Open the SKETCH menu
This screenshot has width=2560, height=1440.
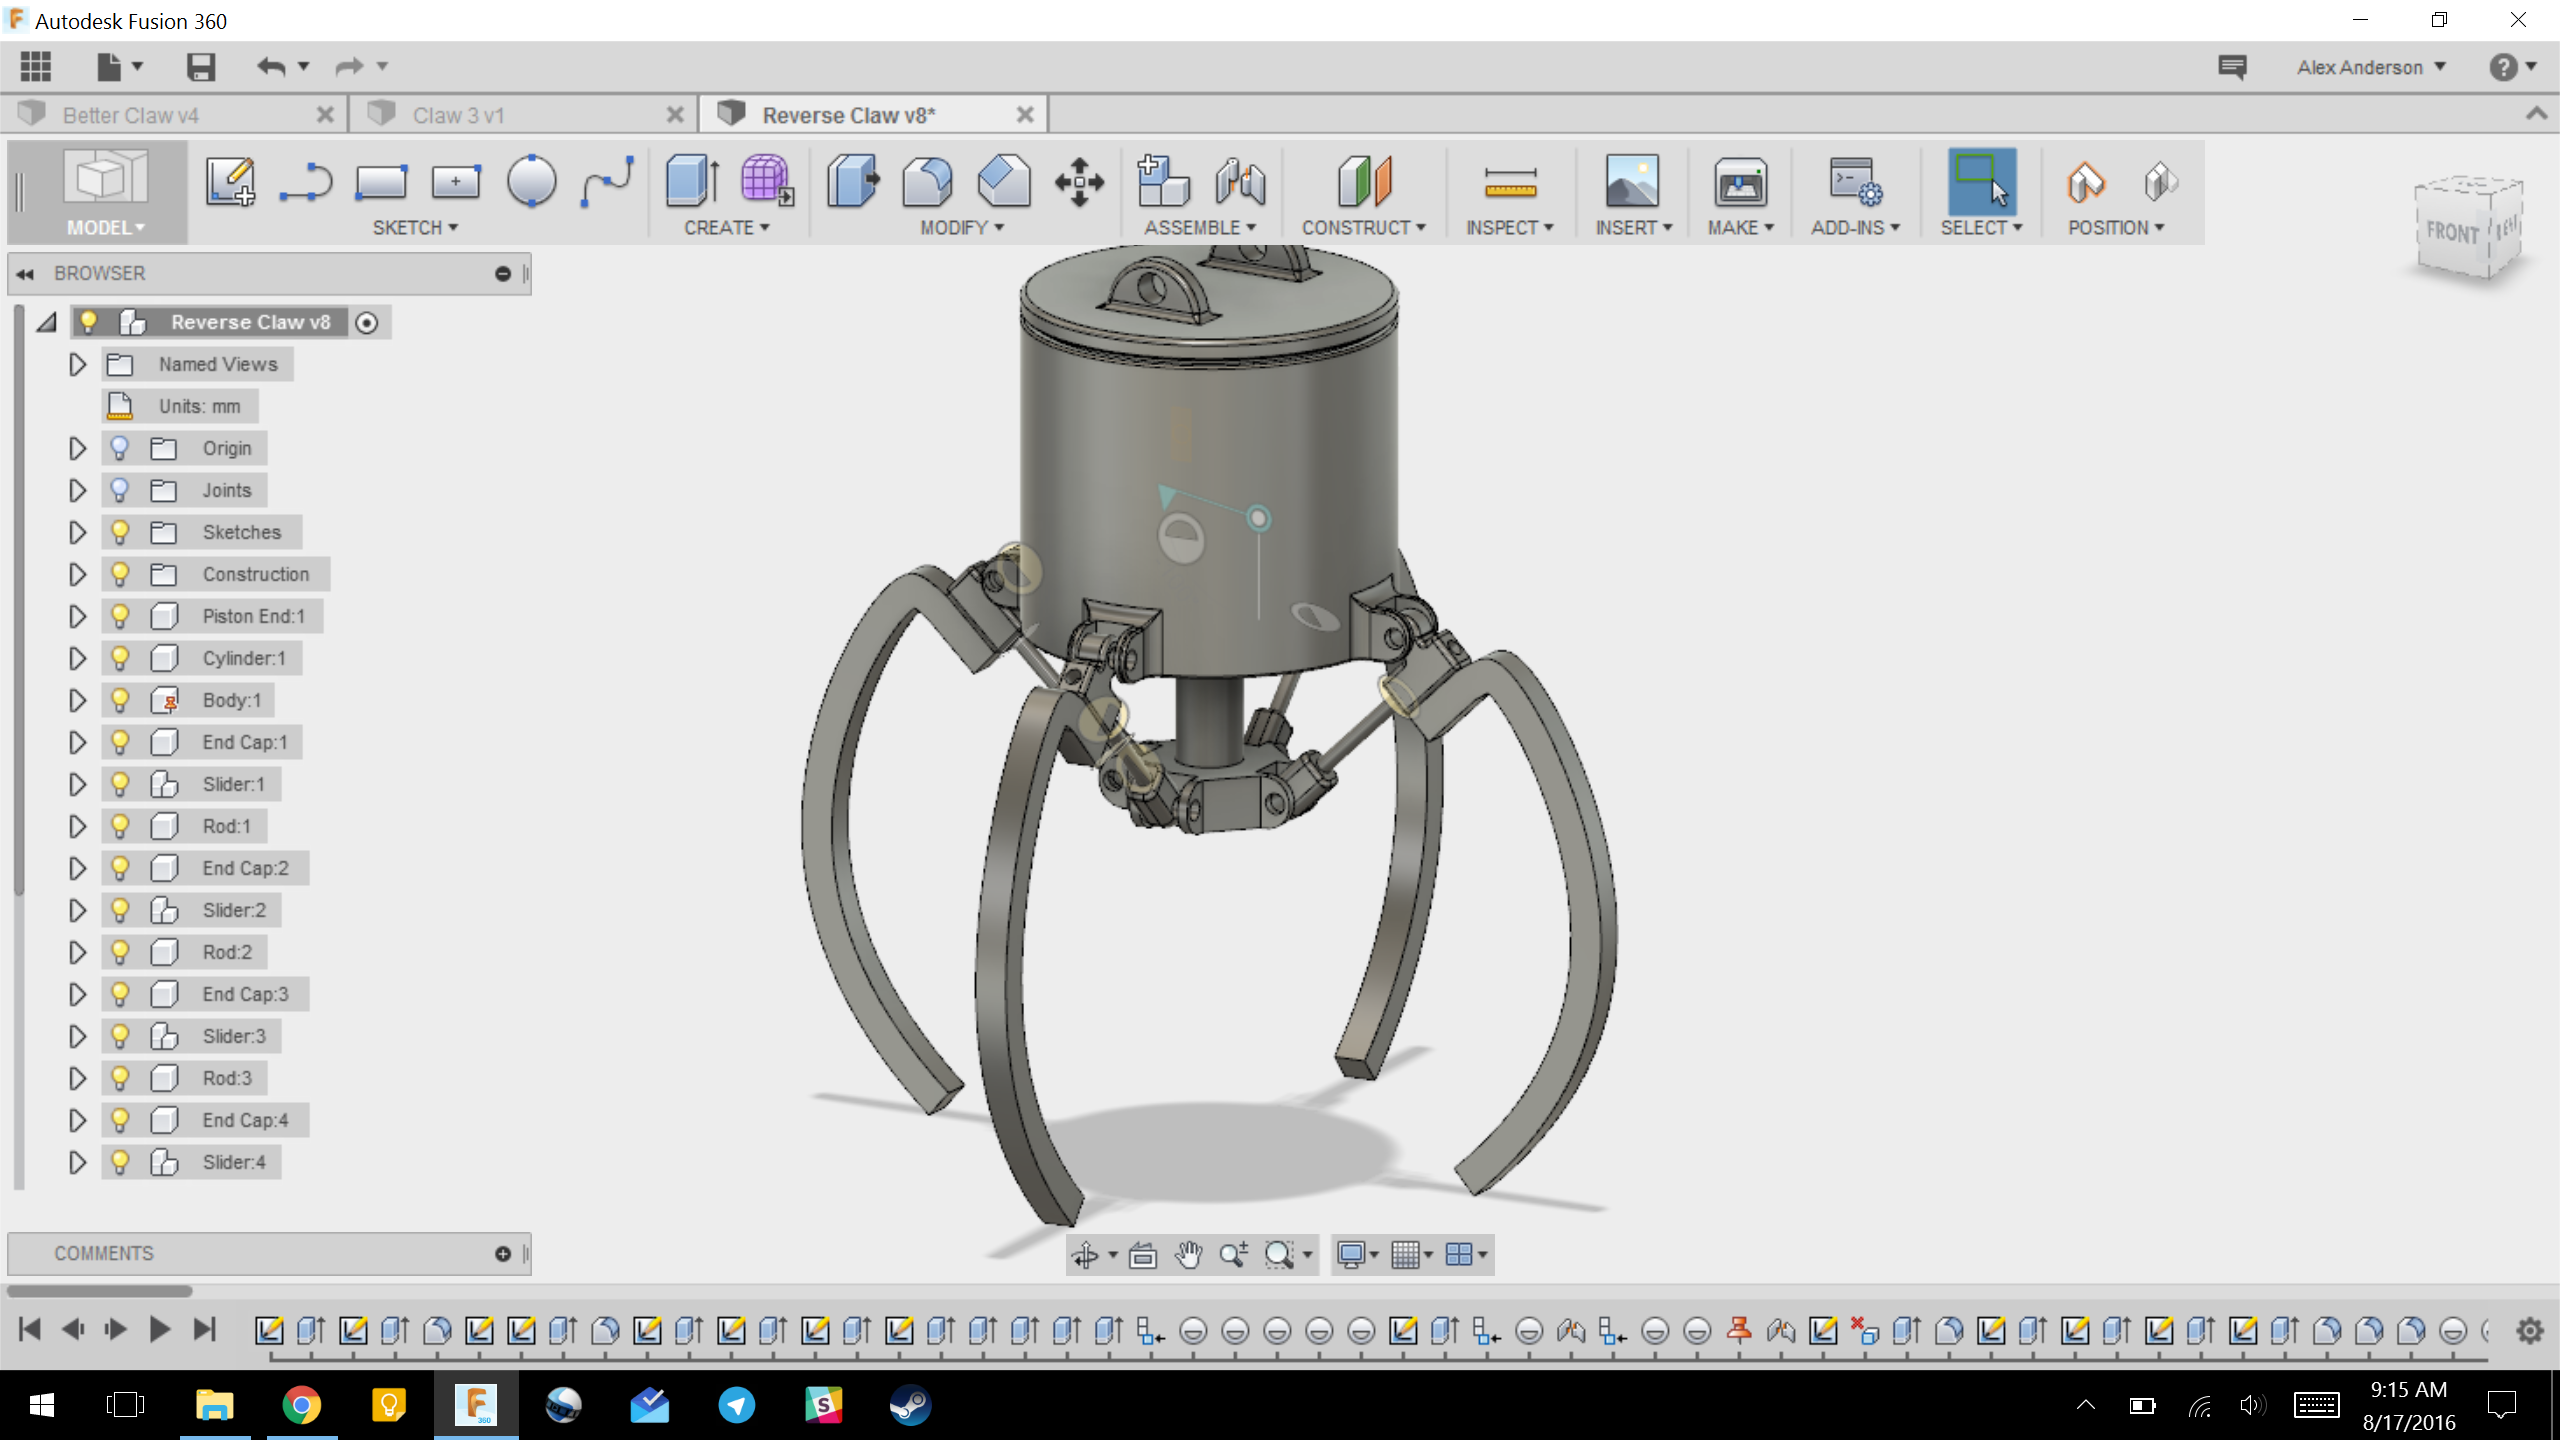coord(415,228)
